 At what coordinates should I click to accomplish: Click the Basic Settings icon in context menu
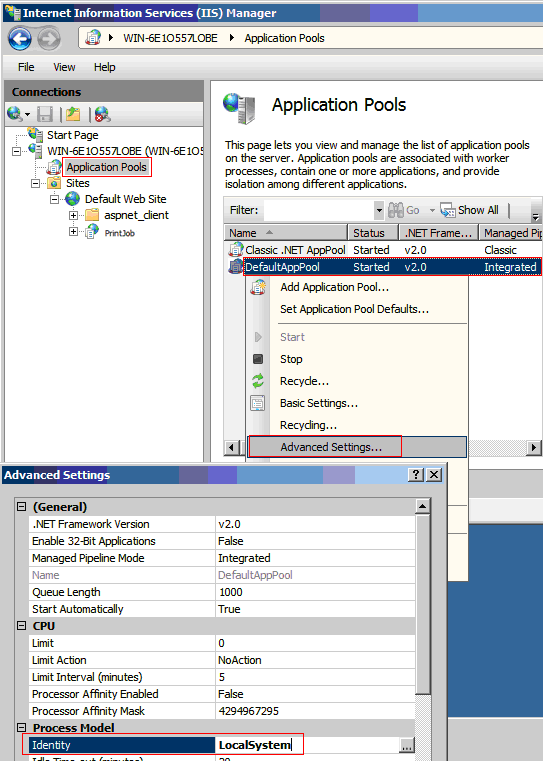(258, 403)
